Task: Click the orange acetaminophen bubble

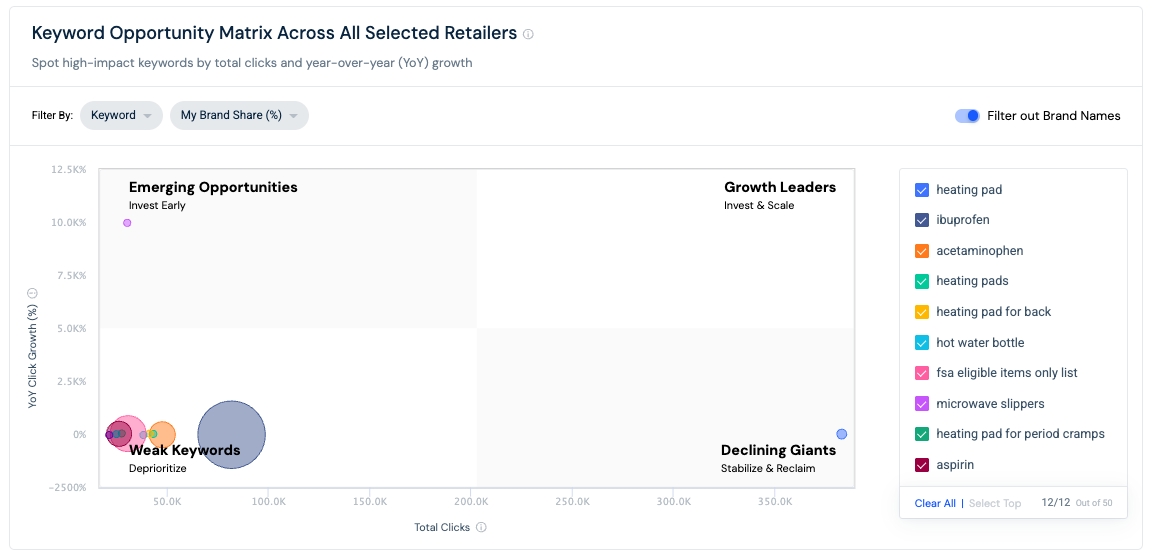Action: pyautogui.click(x=162, y=435)
